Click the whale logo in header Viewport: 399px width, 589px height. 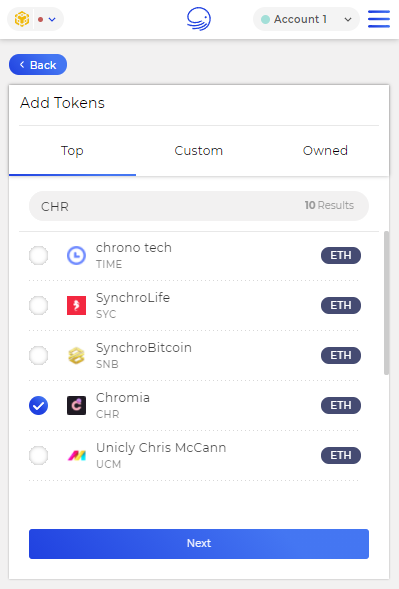[199, 19]
